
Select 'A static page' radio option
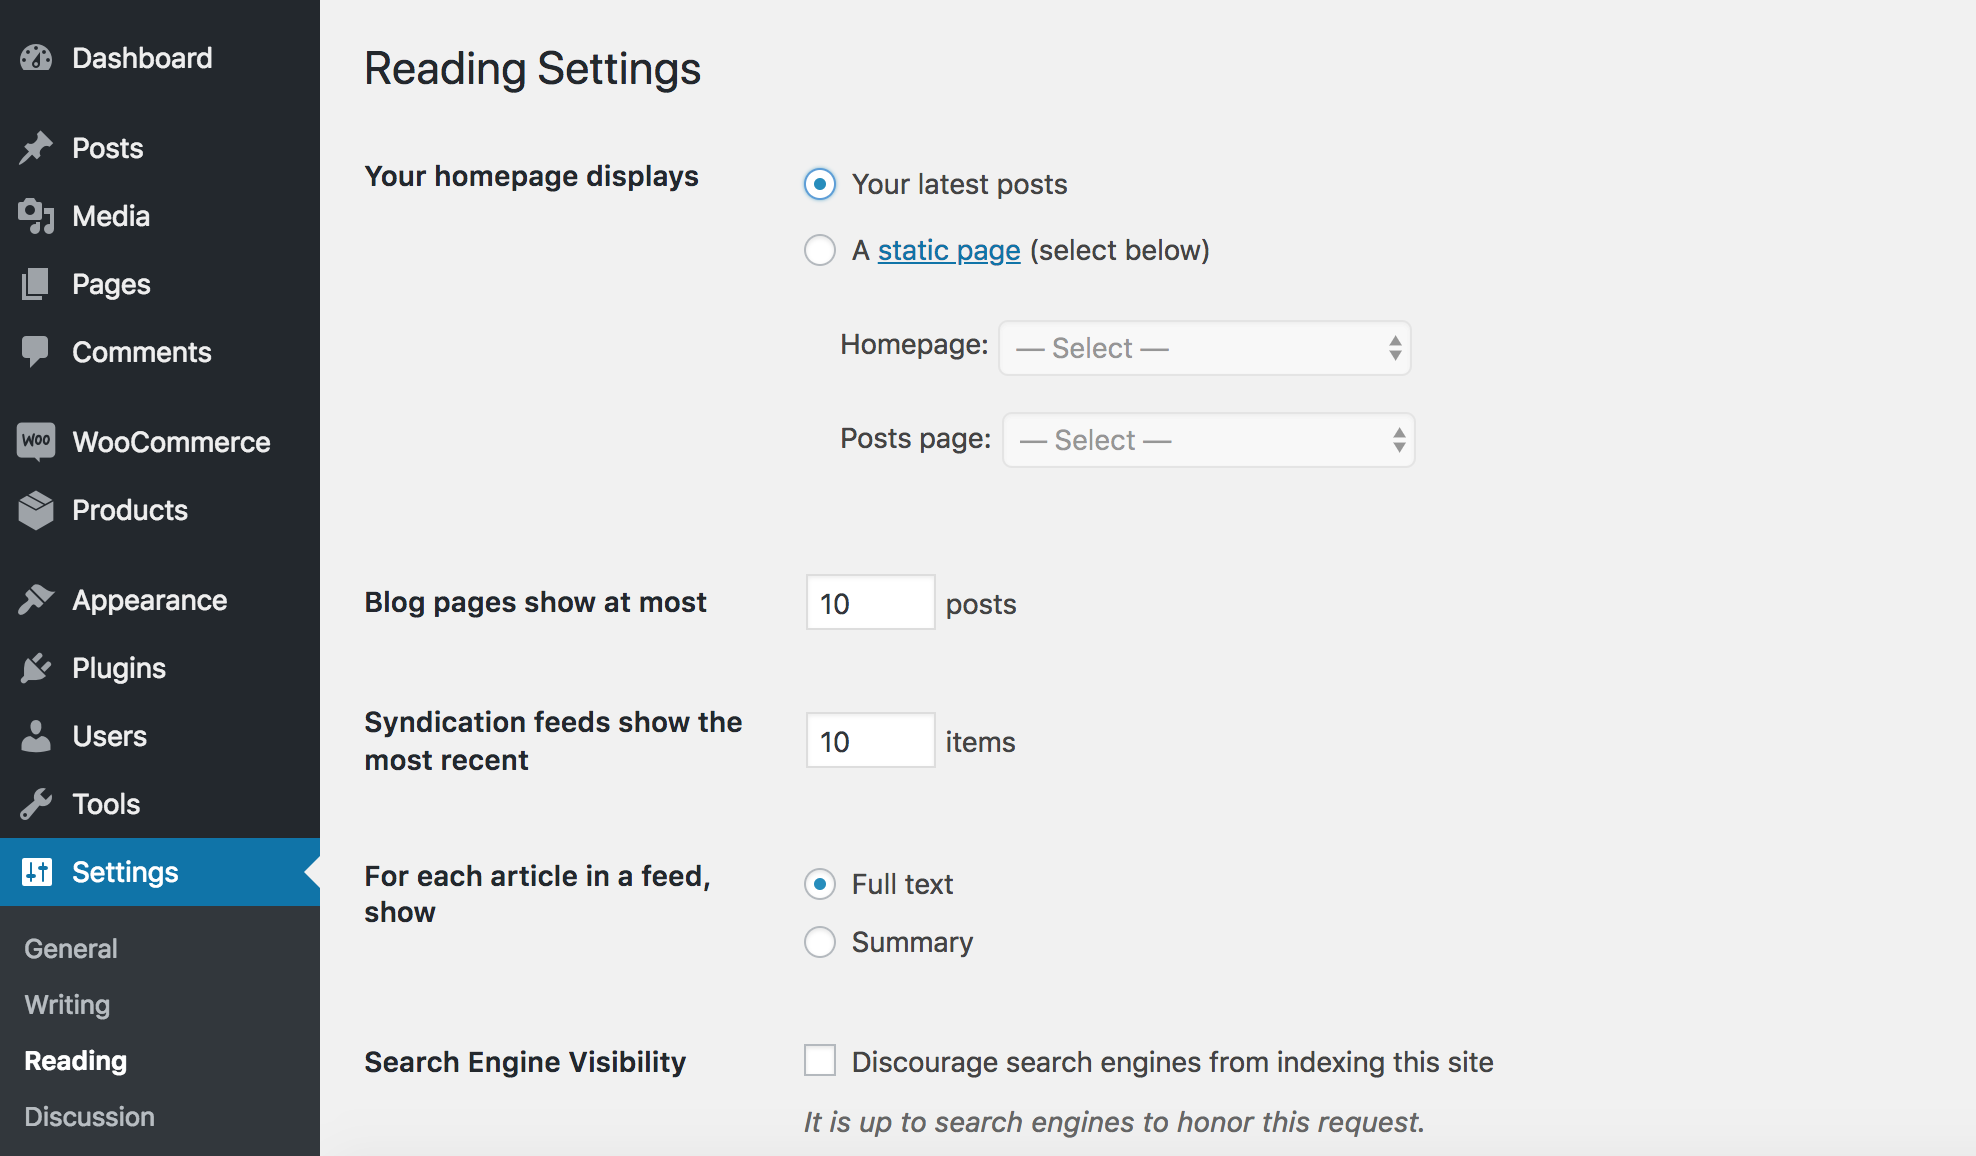(820, 250)
